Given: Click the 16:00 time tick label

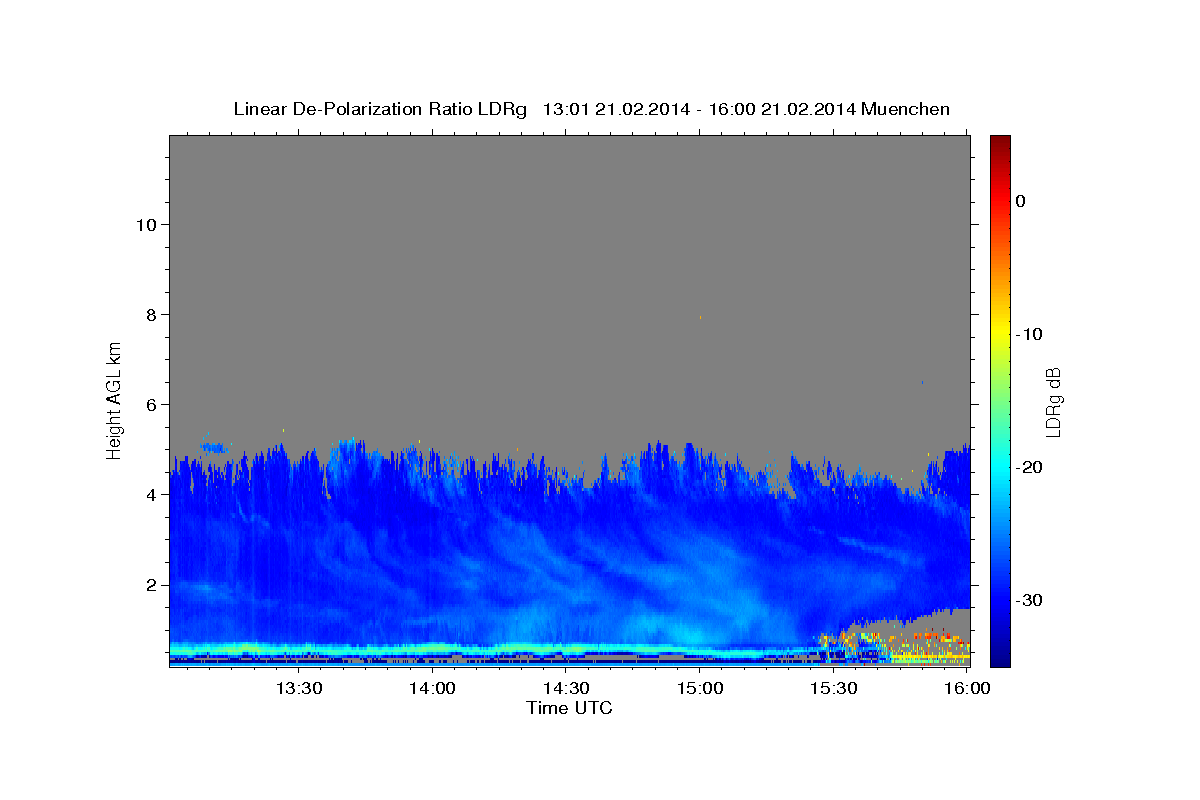Looking at the screenshot, I should click(x=966, y=689).
